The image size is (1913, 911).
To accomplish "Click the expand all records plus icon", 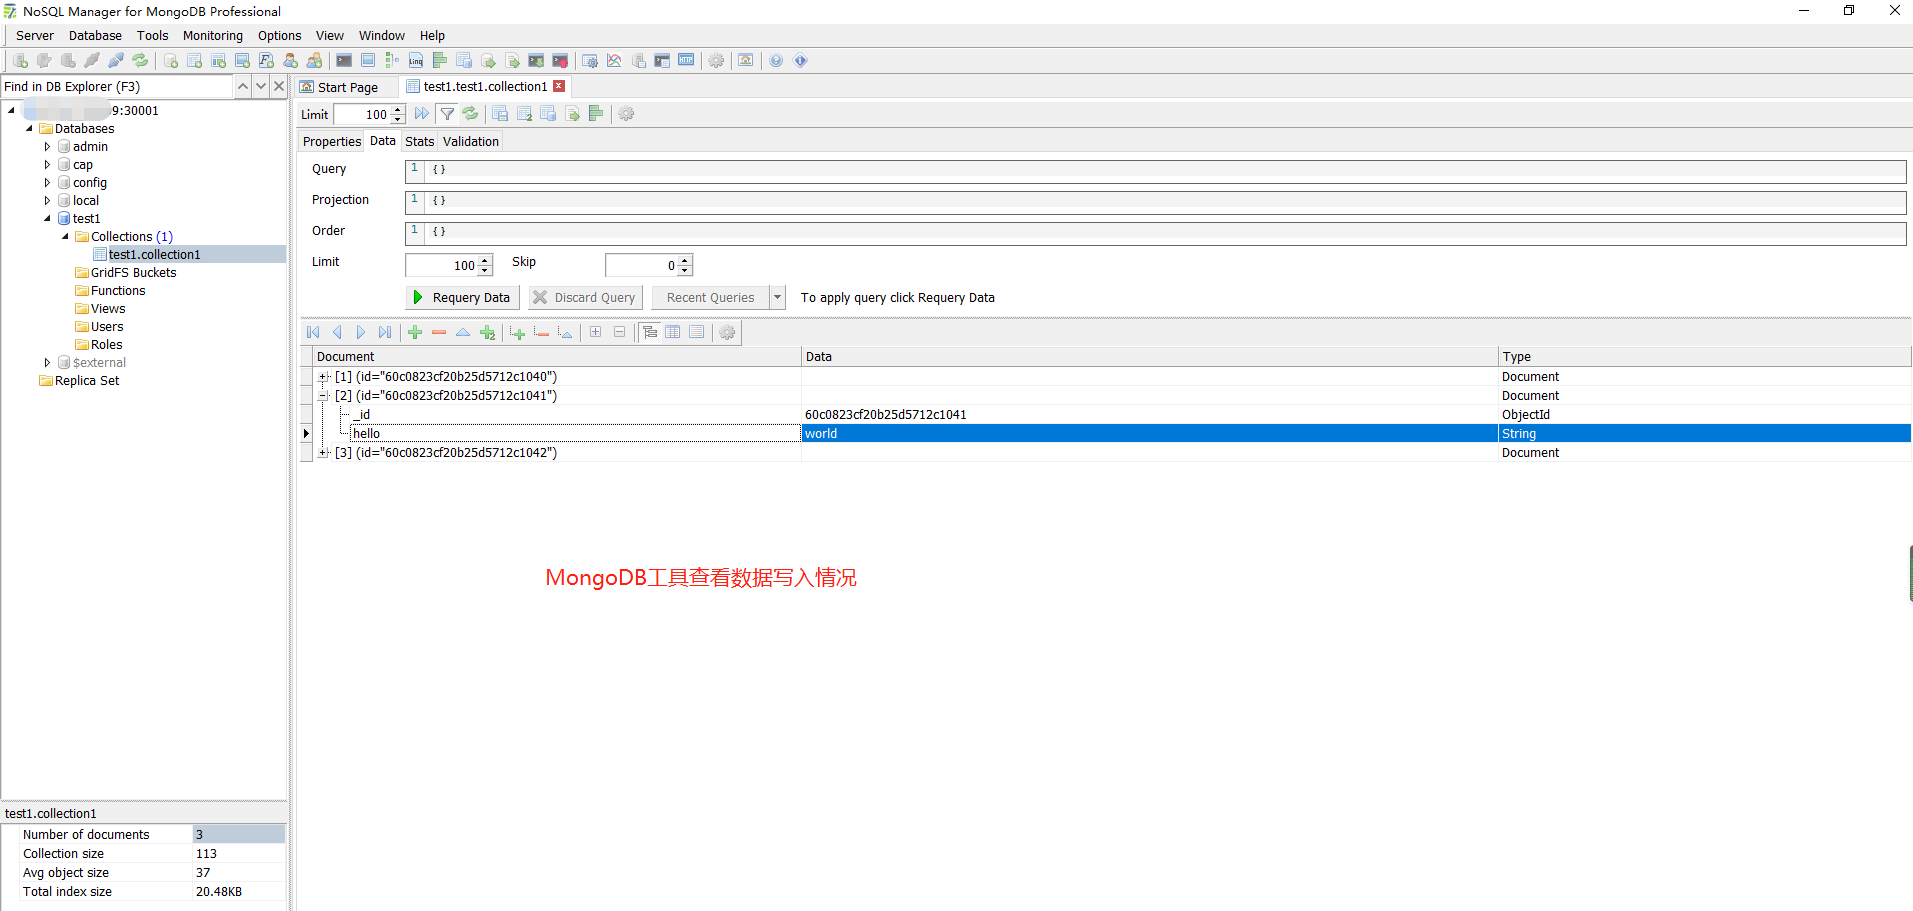I will (x=595, y=332).
